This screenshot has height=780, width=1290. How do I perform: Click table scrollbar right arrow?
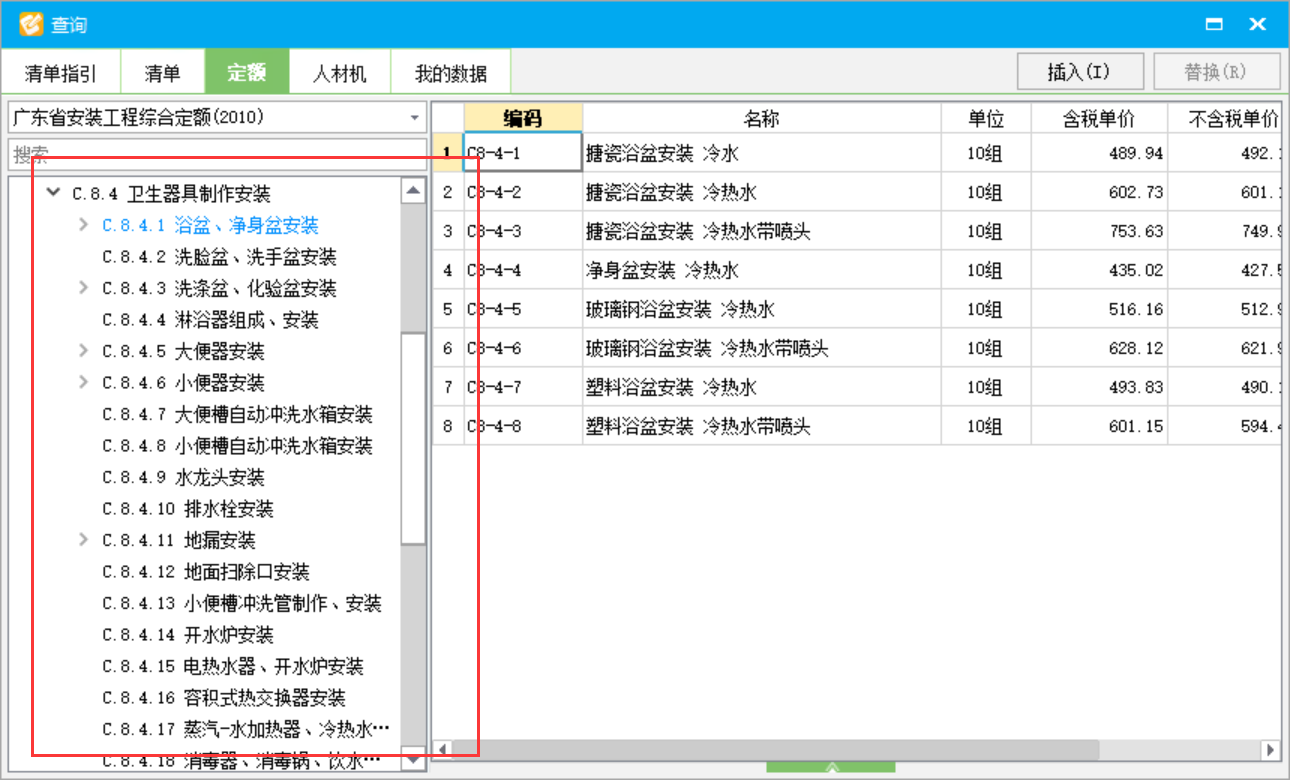[x=1270, y=750]
